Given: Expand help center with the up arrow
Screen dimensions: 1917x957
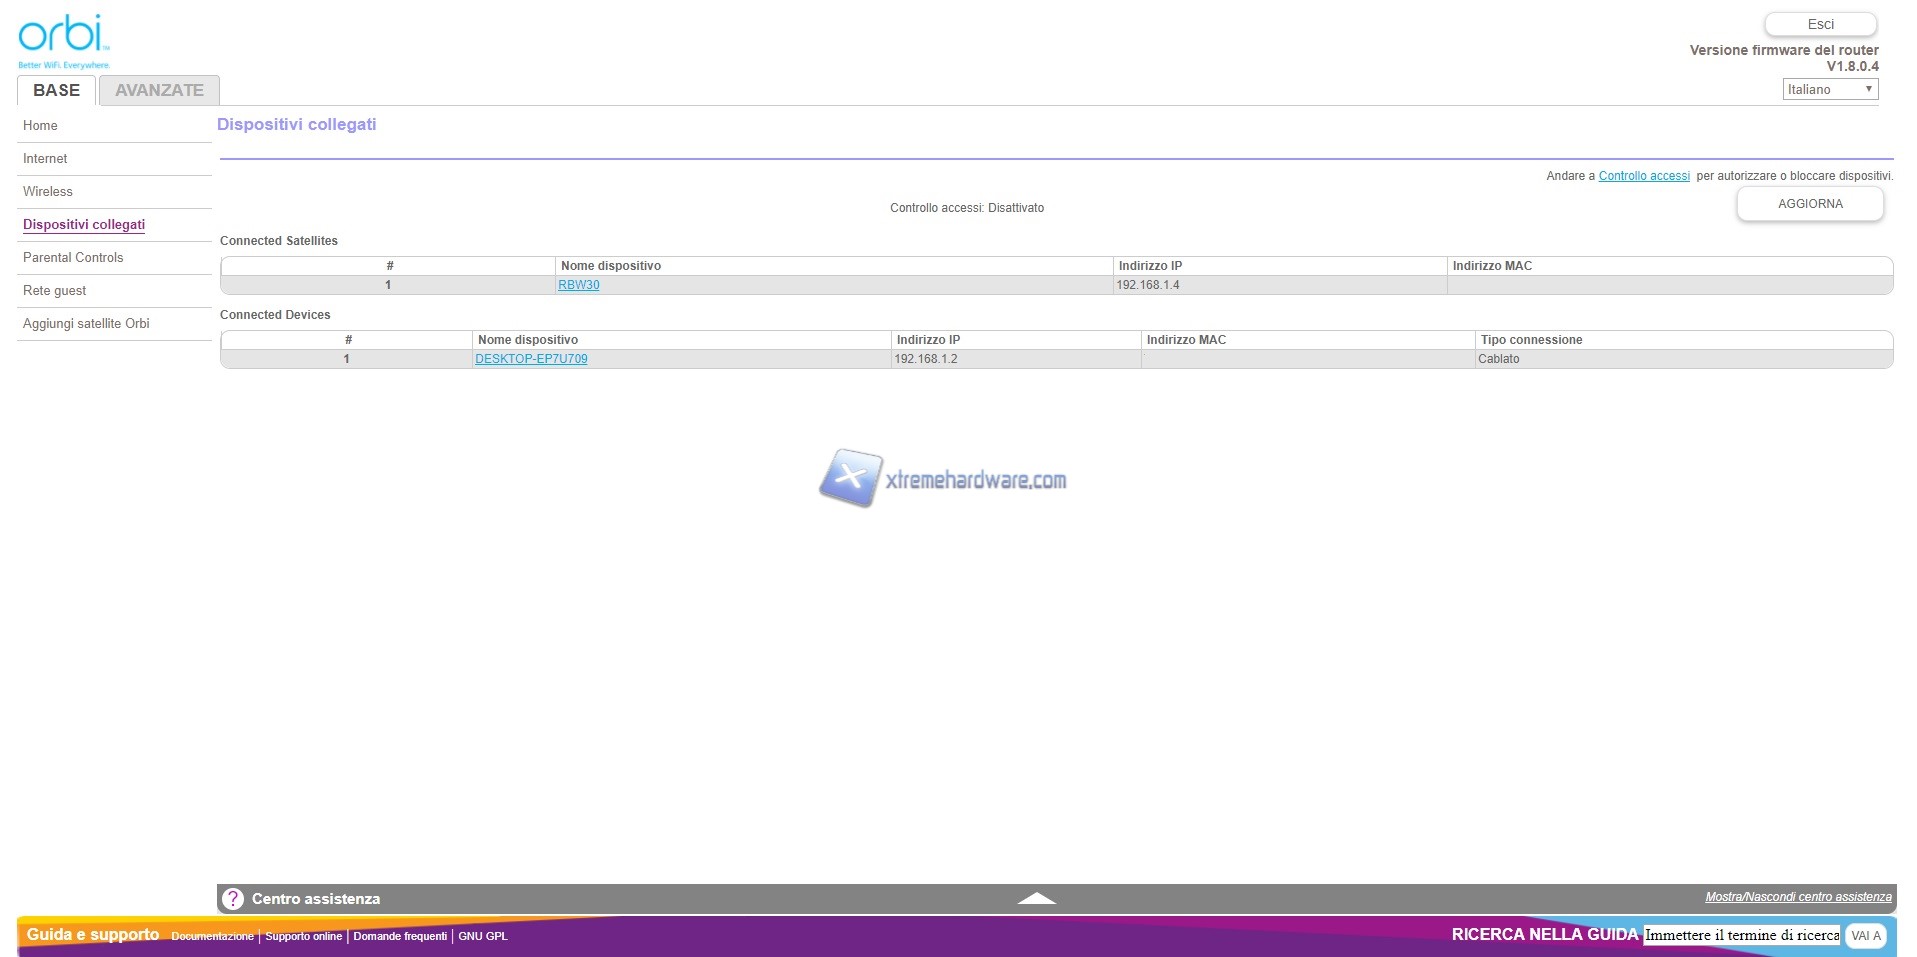Looking at the screenshot, I should click(1036, 898).
